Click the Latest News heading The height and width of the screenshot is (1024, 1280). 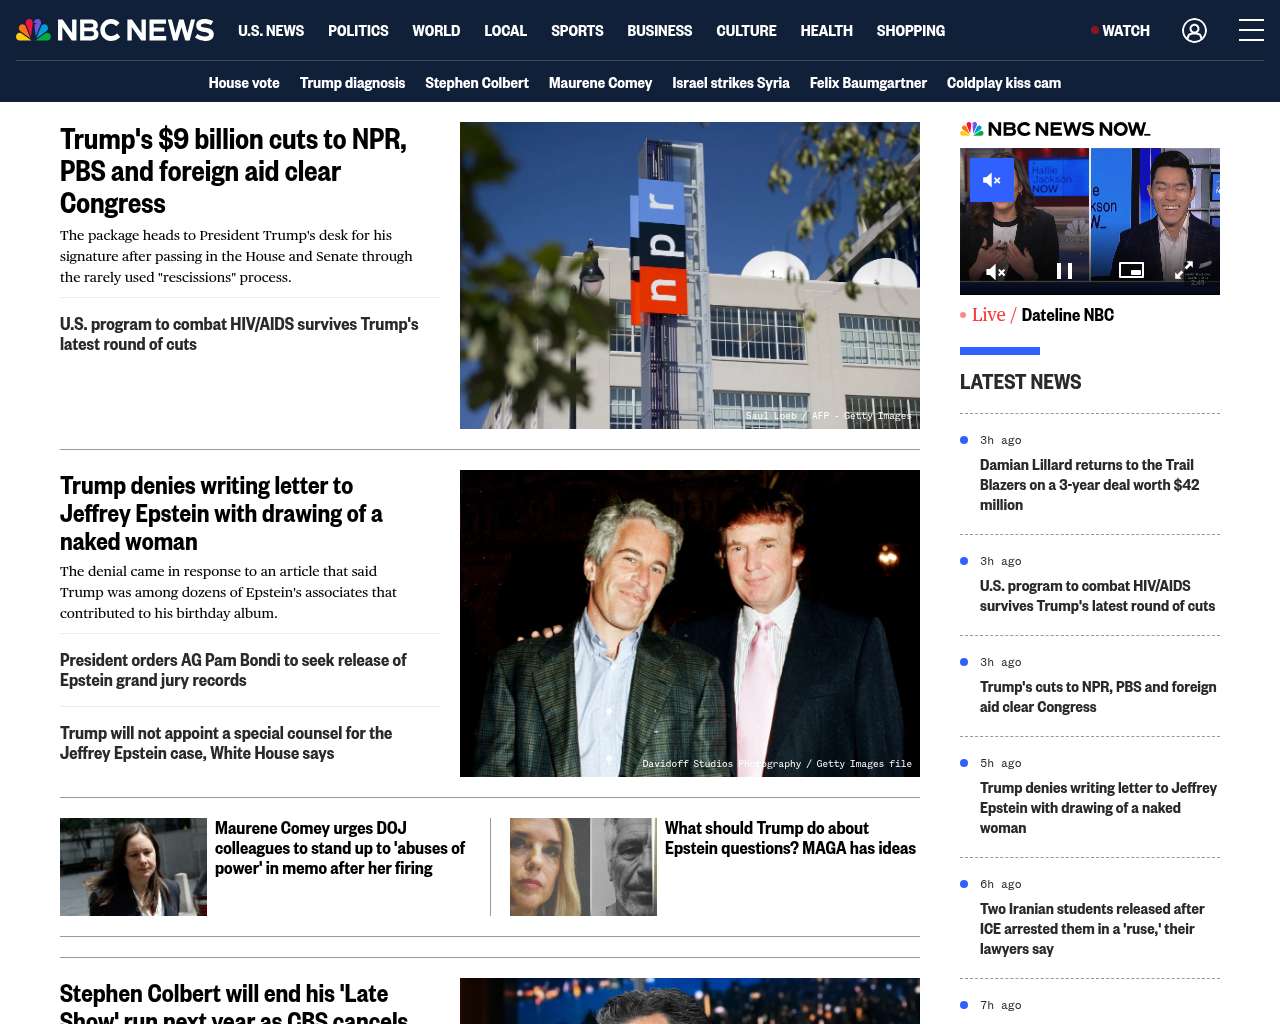point(1020,382)
